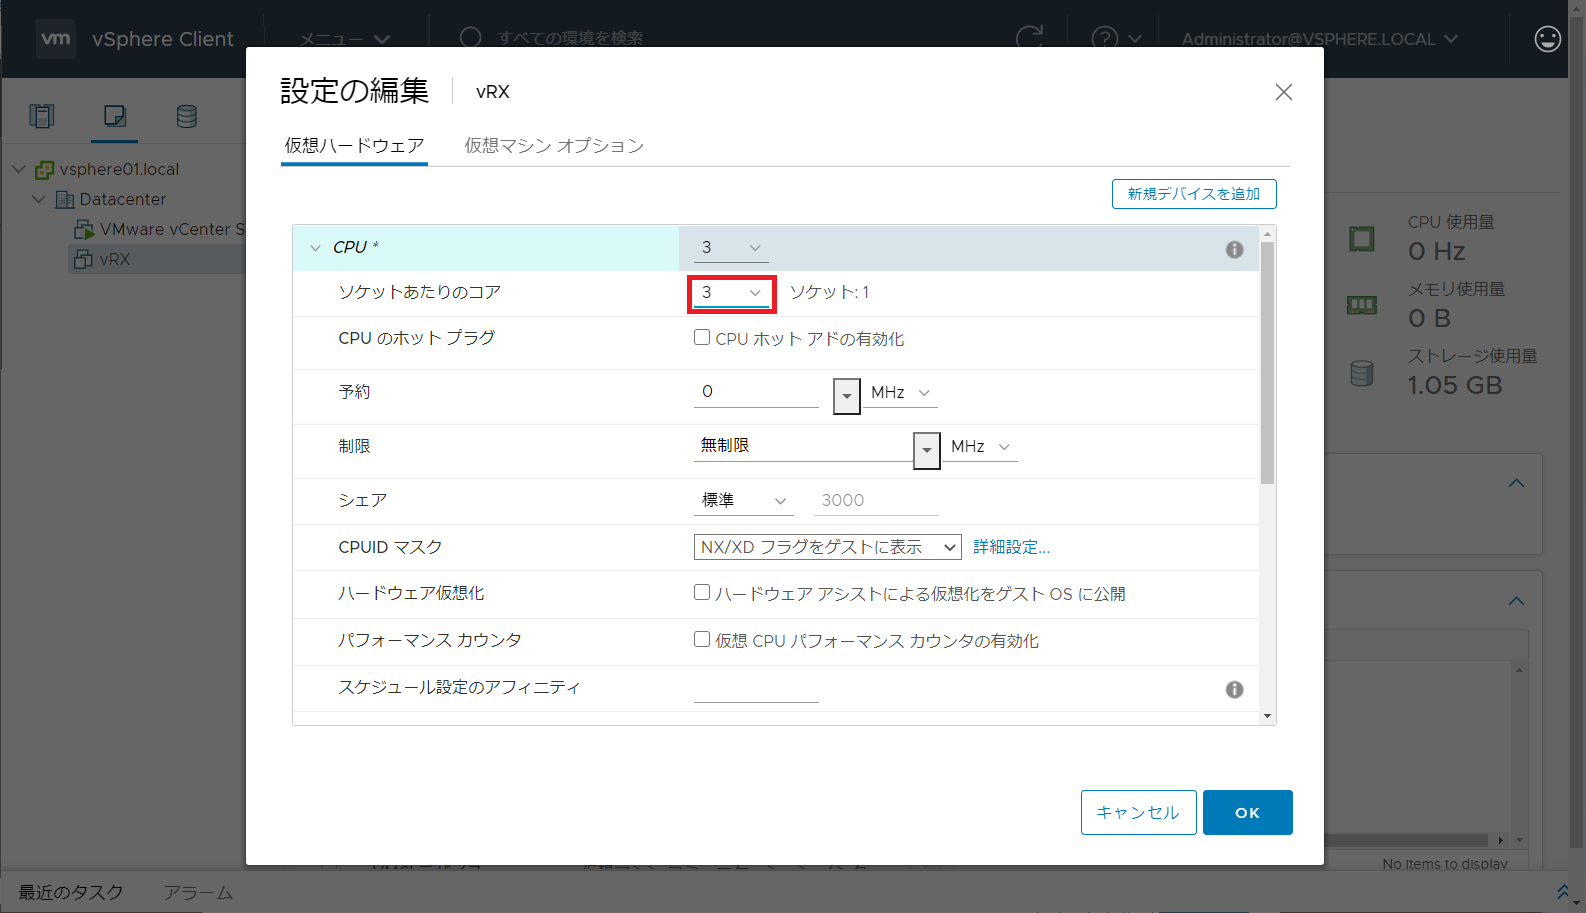Click the CPU info icon

(x=1235, y=249)
